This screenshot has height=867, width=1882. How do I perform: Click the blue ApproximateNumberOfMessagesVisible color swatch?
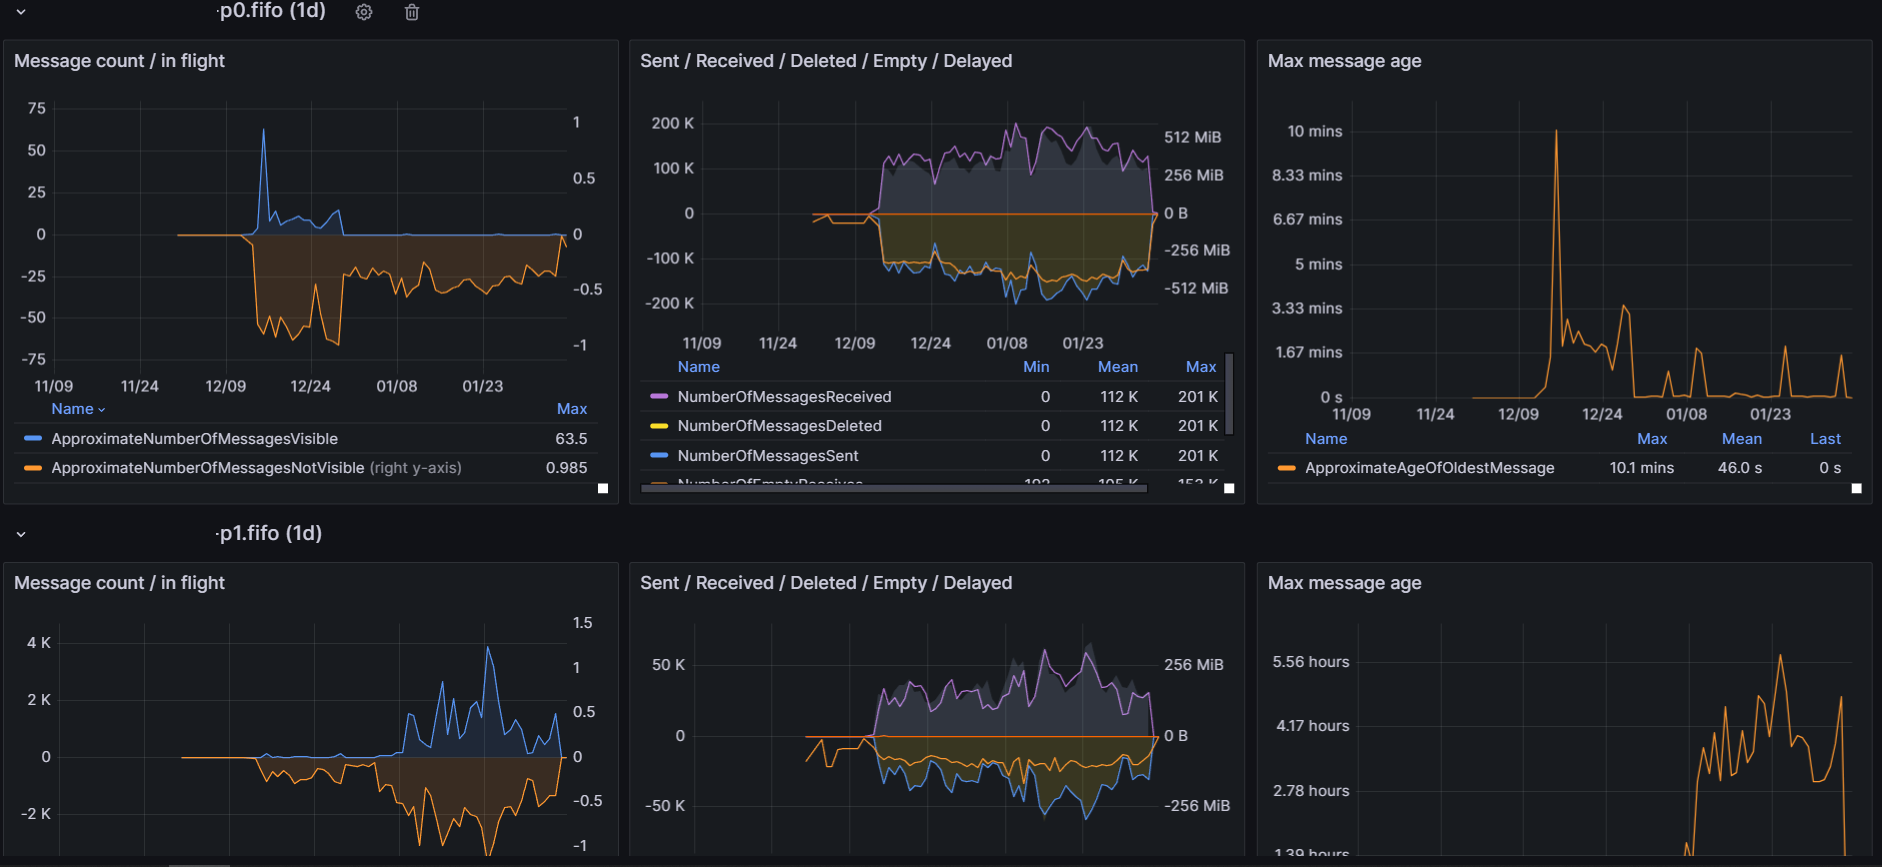(x=33, y=439)
